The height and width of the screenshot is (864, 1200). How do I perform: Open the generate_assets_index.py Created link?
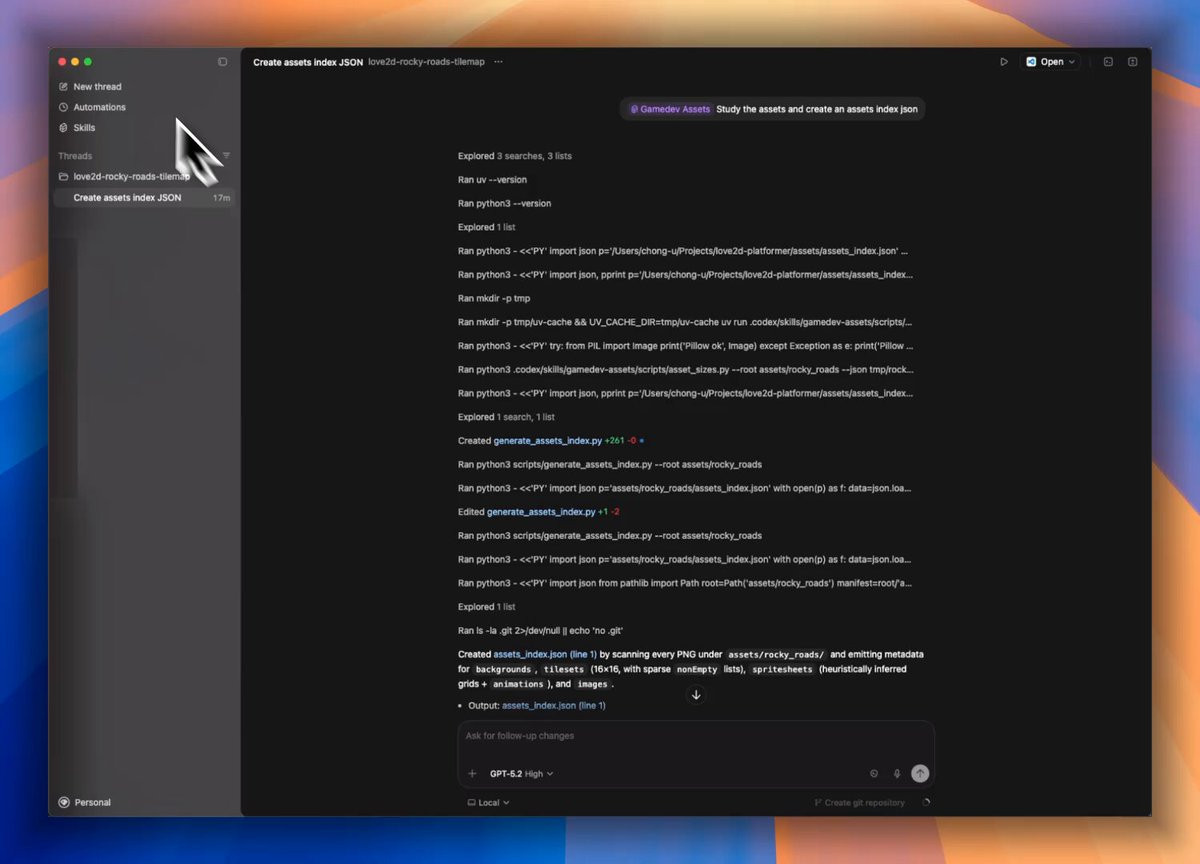[x=548, y=441]
